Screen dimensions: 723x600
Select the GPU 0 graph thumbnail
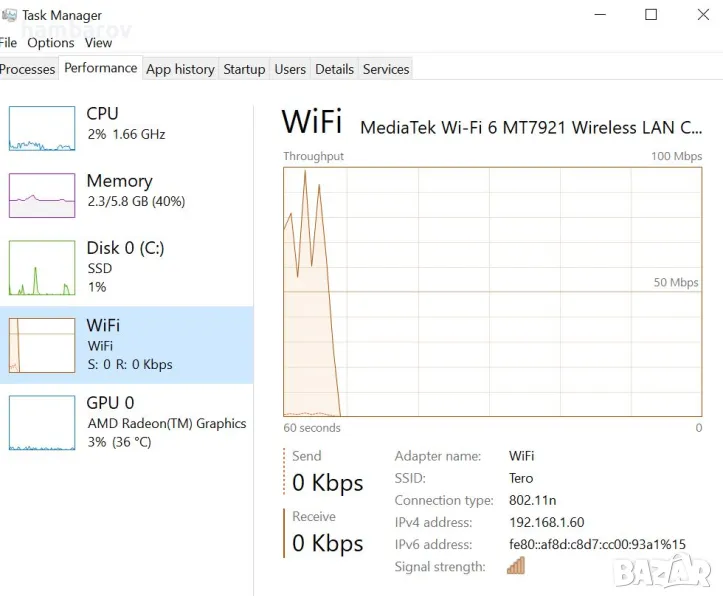point(42,422)
